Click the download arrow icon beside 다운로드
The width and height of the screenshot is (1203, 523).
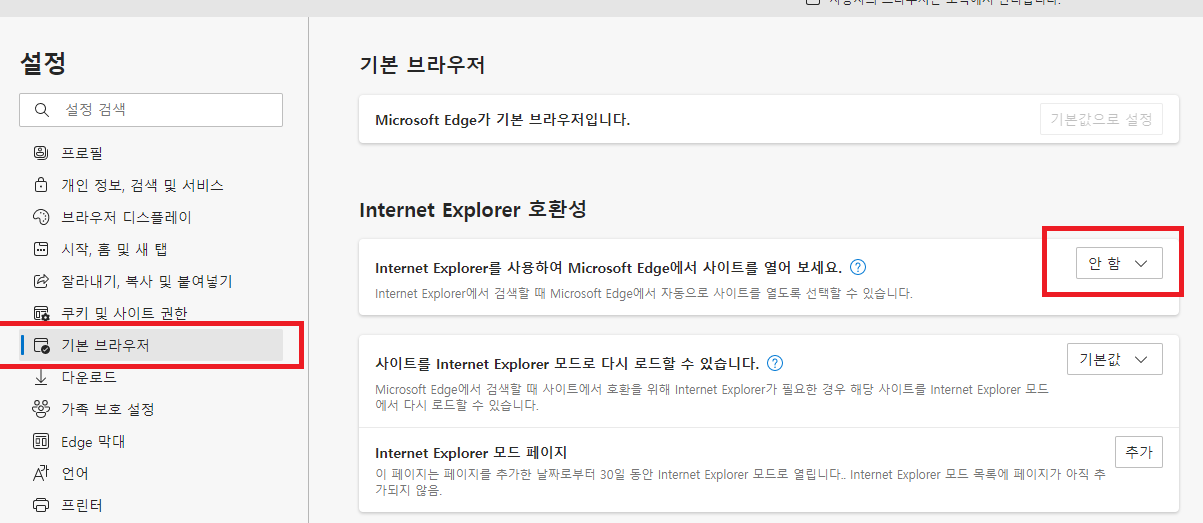coord(41,377)
